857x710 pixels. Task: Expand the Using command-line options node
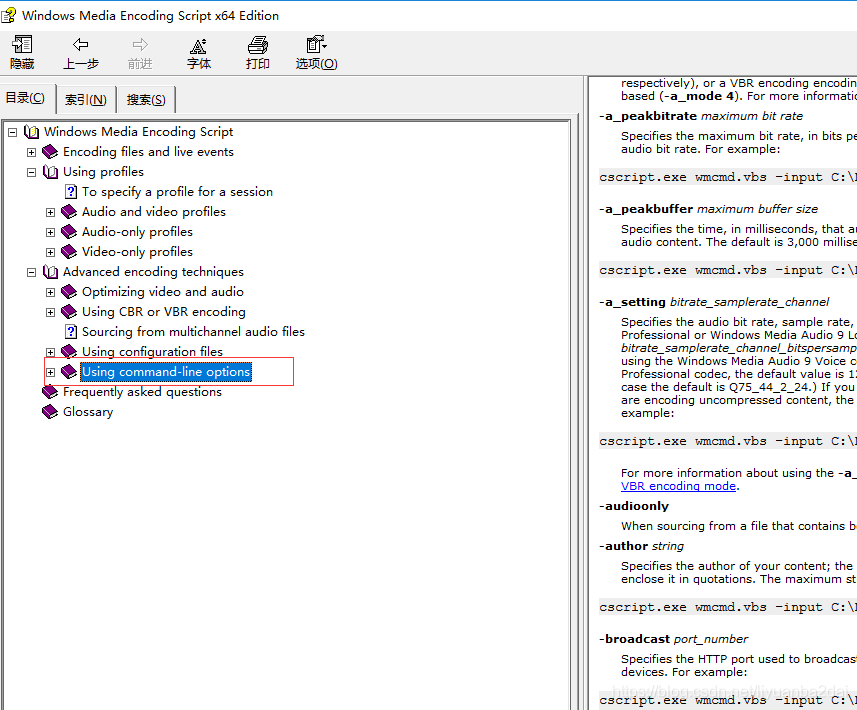click(x=50, y=372)
